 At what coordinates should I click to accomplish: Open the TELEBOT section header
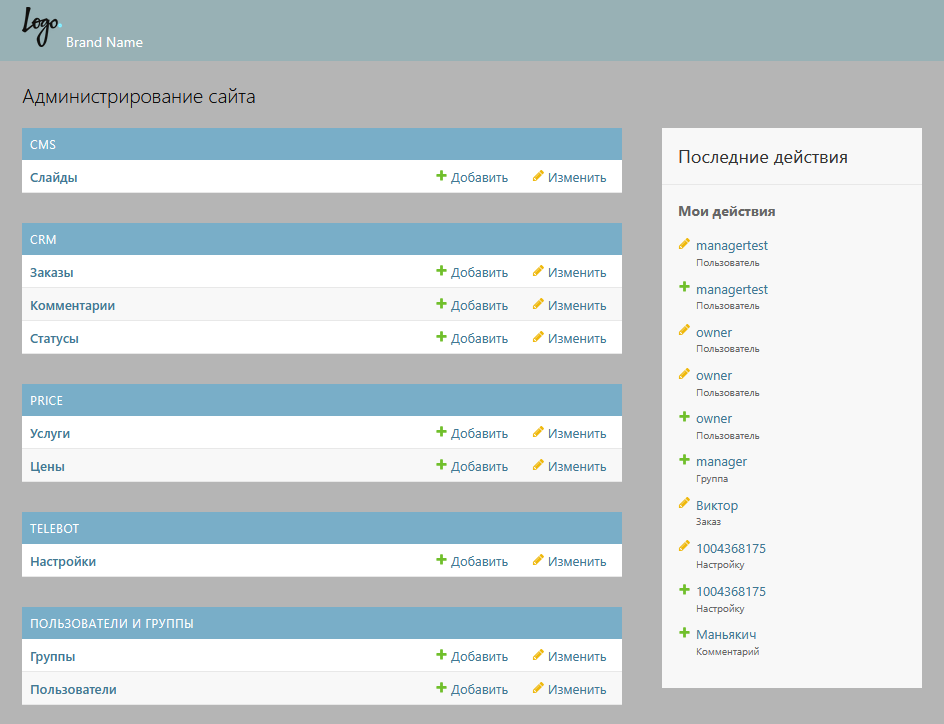54,528
